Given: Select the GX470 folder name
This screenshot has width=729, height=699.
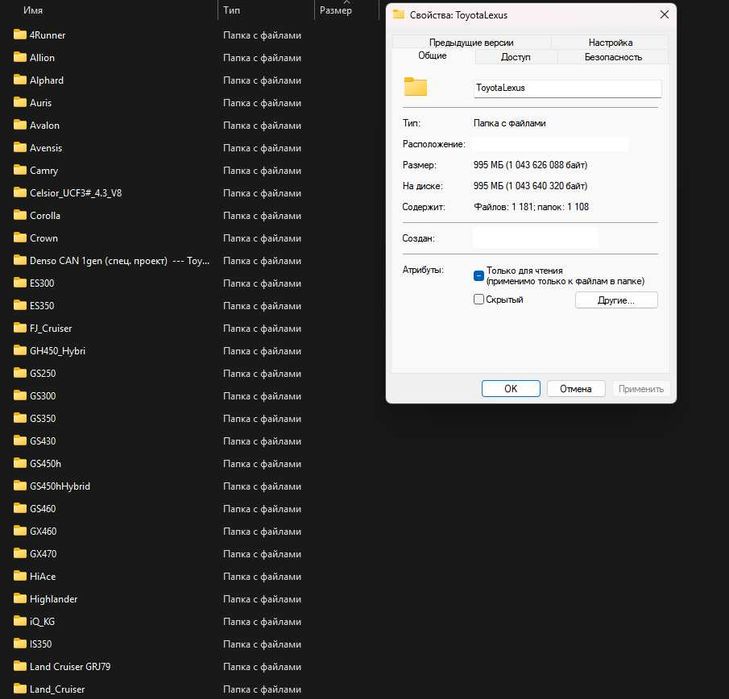Looking at the screenshot, I should click(43, 553).
